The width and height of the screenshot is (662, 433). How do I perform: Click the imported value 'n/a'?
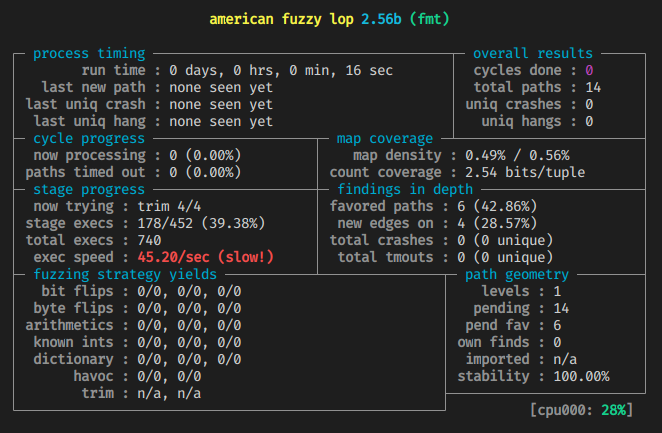click(565, 359)
